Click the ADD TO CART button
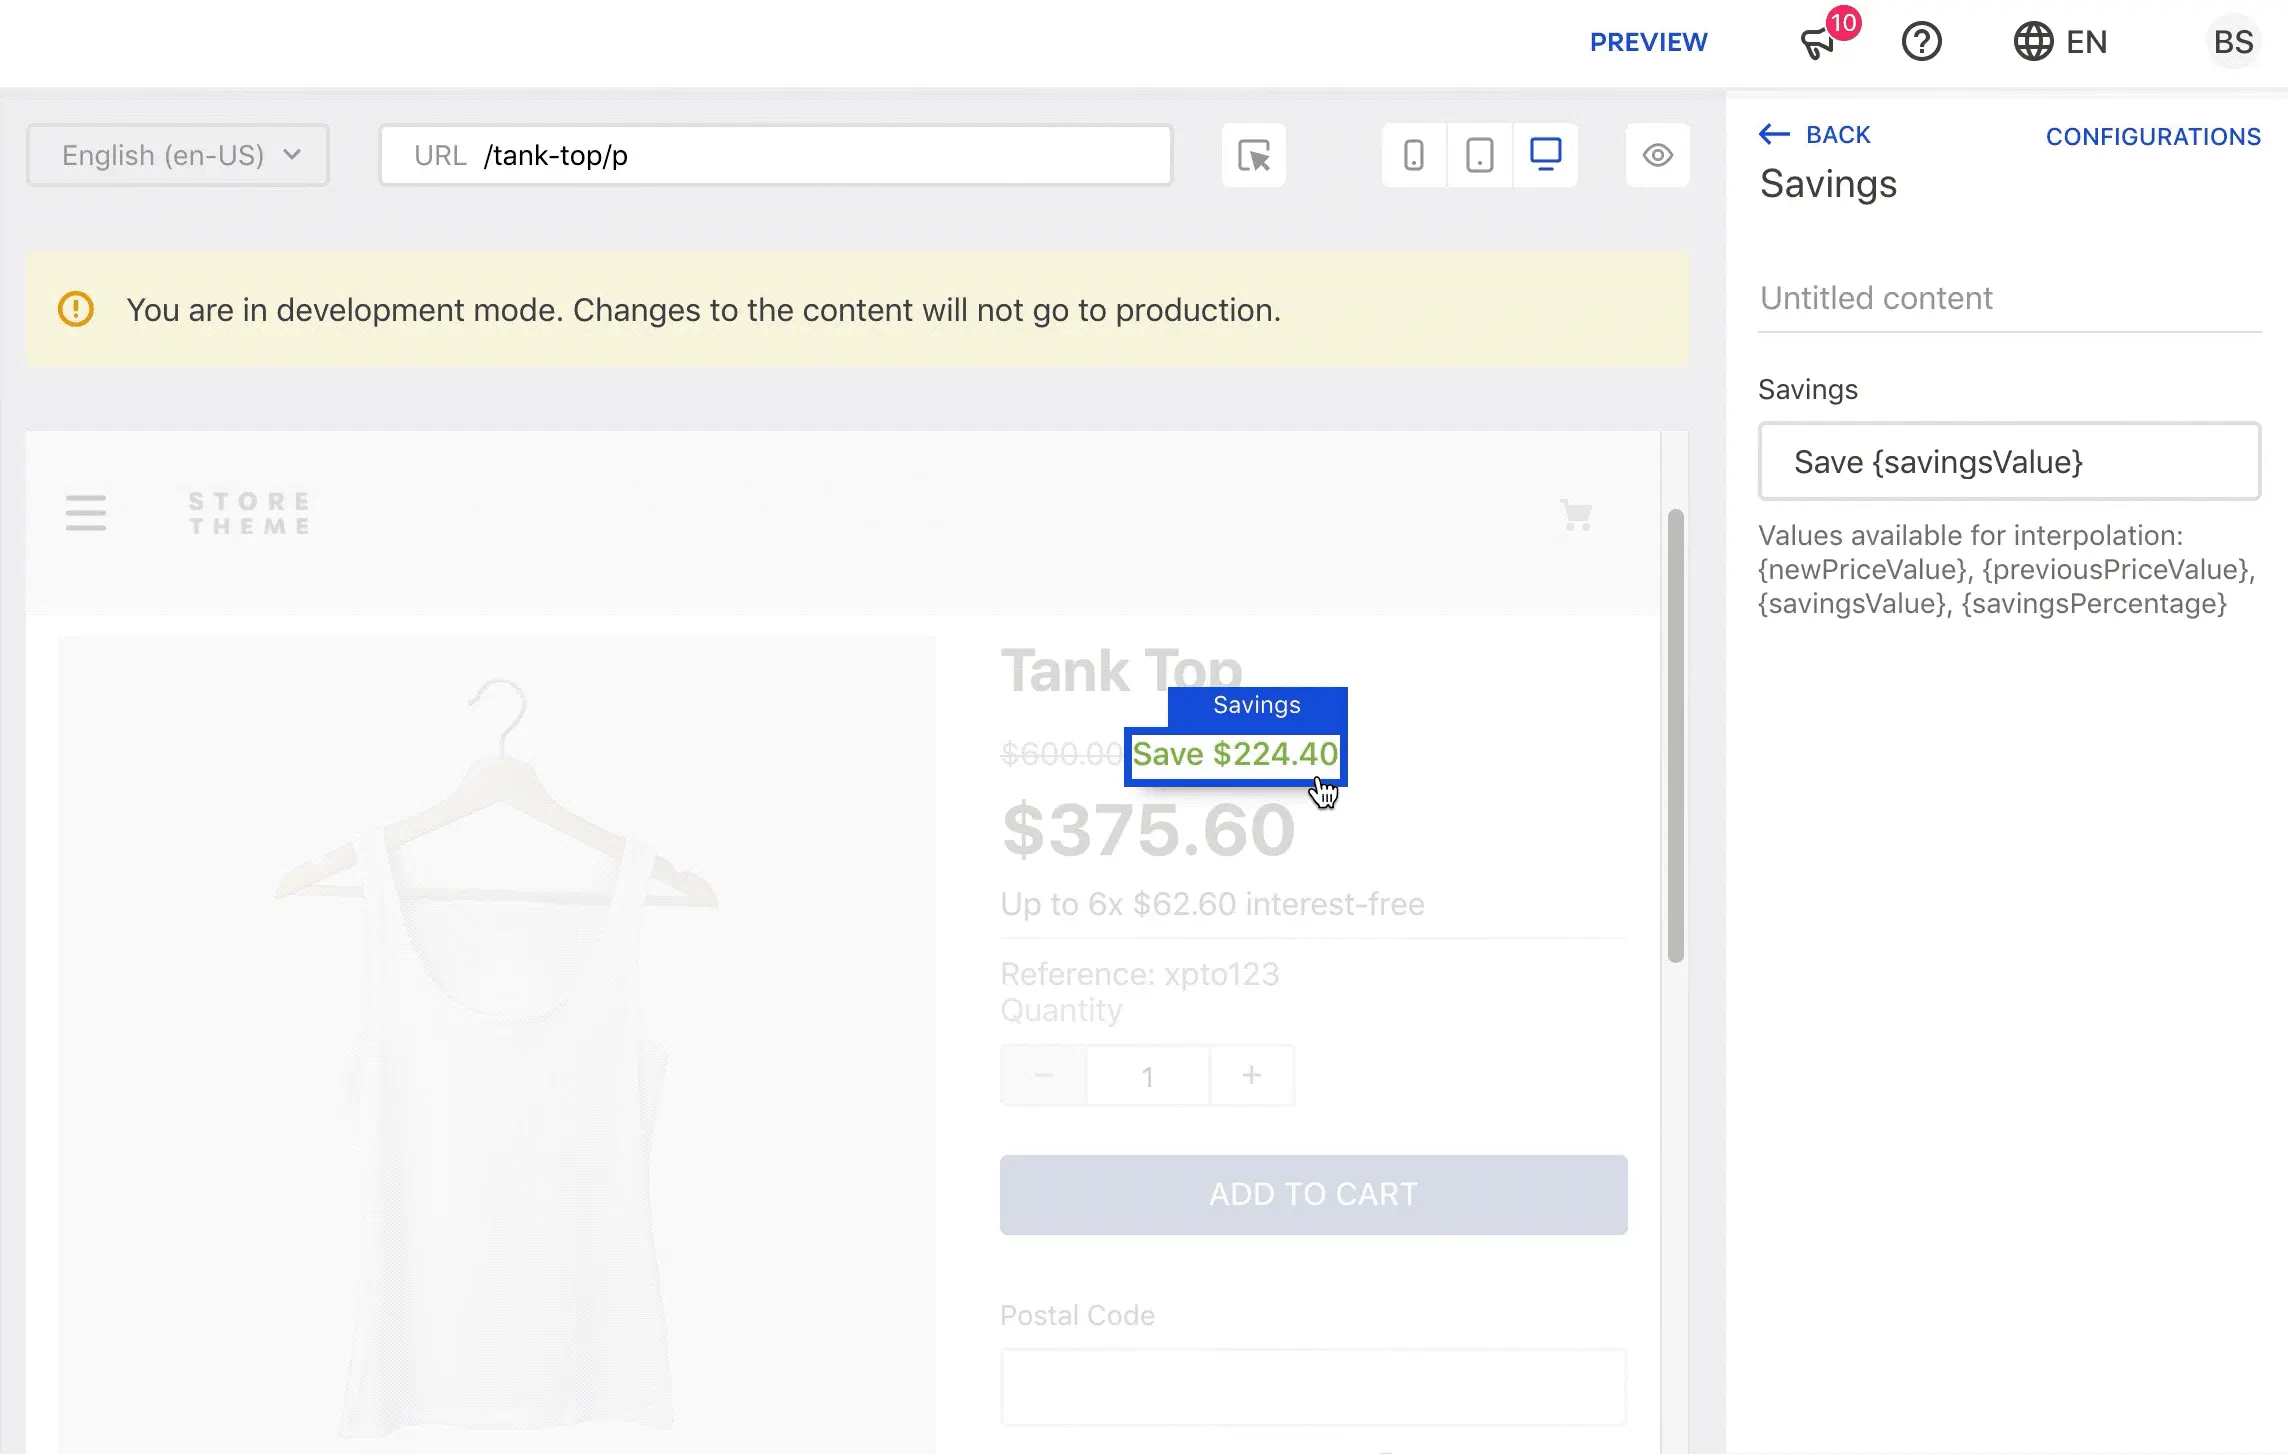This screenshot has width=2288, height=1454. [1313, 1194]
